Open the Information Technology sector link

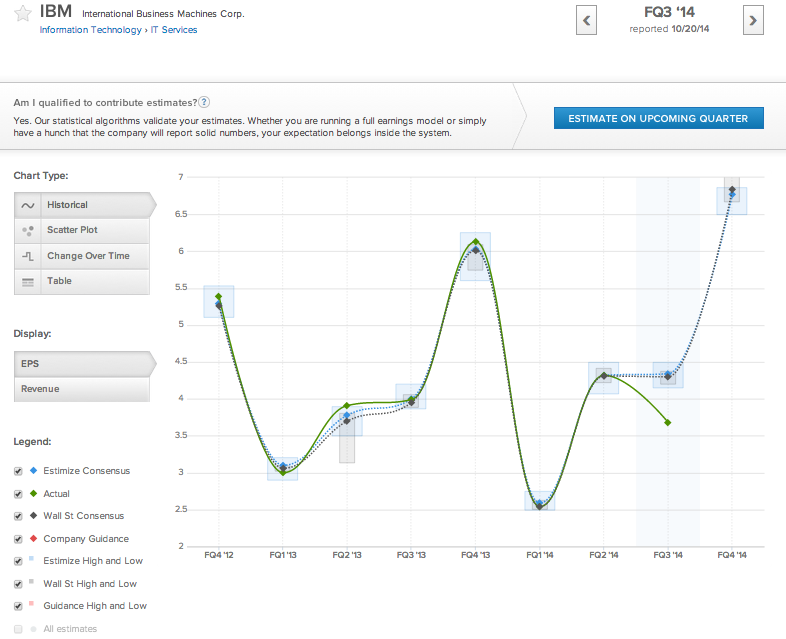coord(90,30)
